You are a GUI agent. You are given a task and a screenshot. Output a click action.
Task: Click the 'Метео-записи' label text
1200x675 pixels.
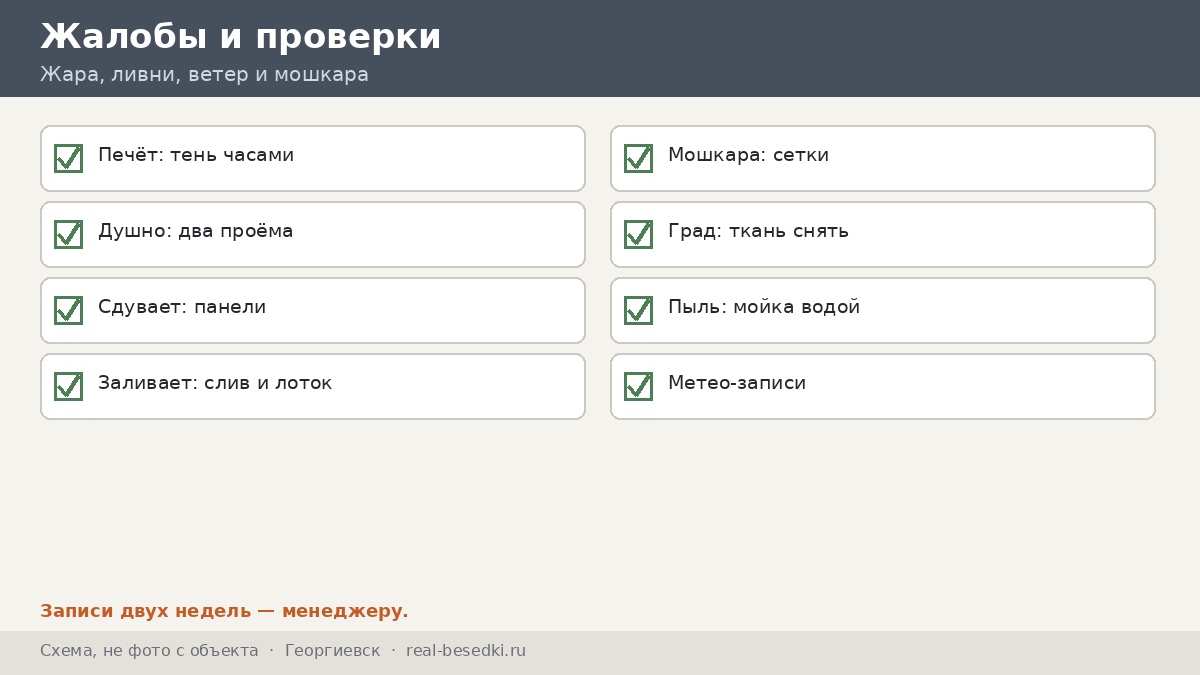[737, 383]
